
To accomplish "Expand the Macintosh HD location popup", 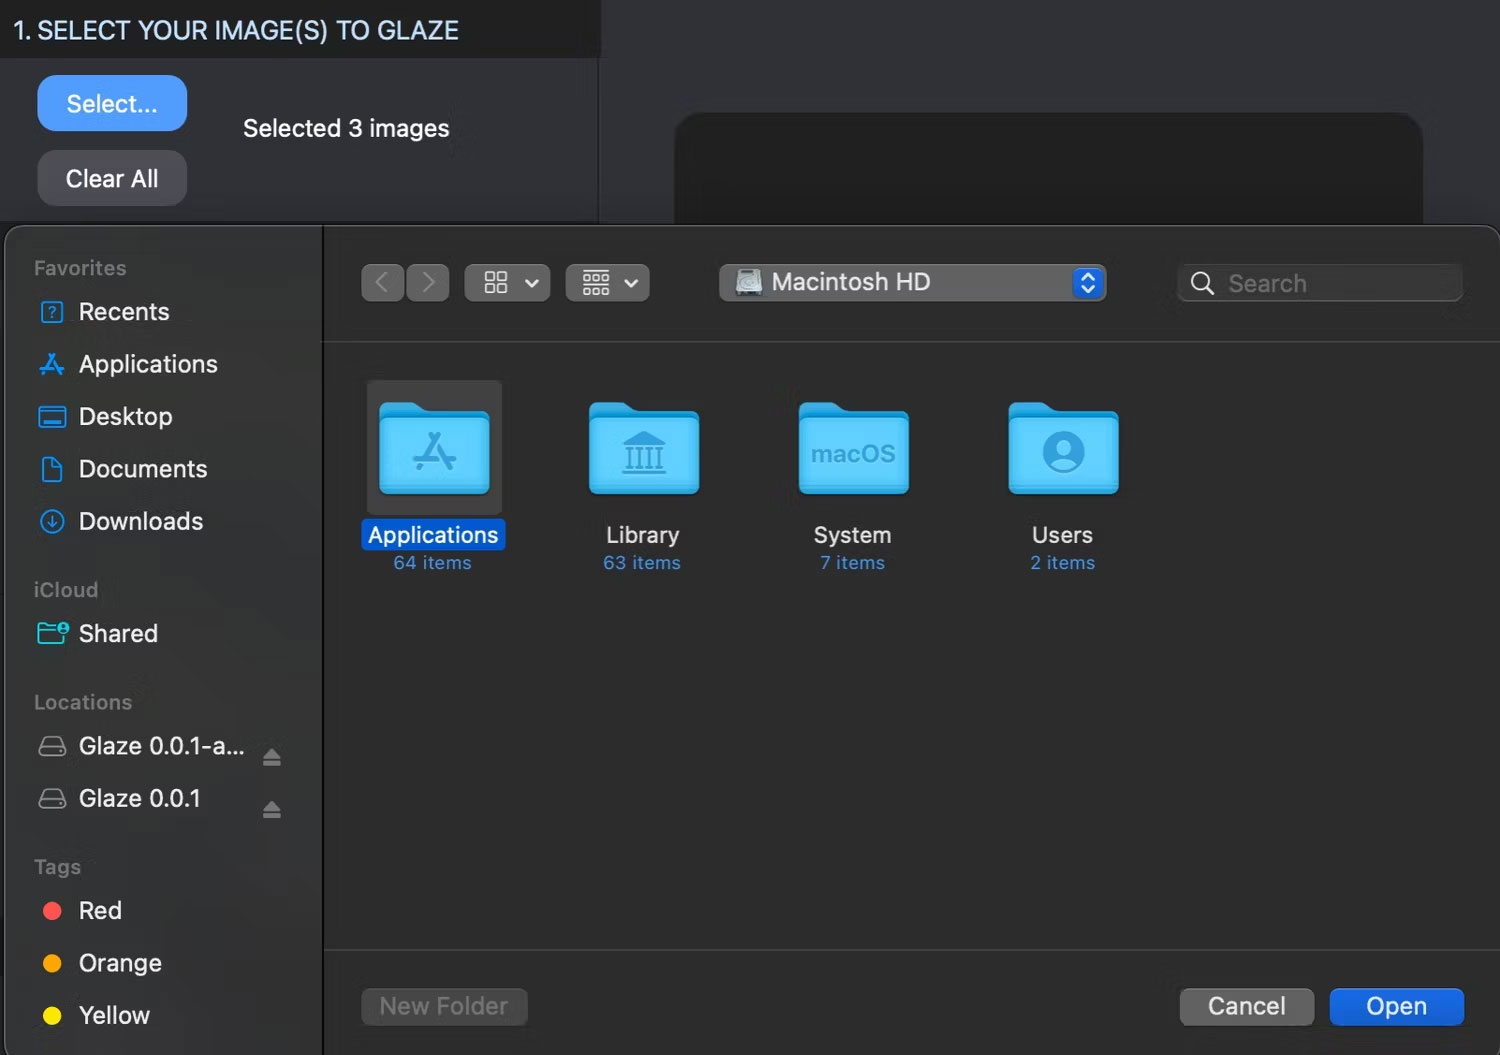I will point(912,283).
